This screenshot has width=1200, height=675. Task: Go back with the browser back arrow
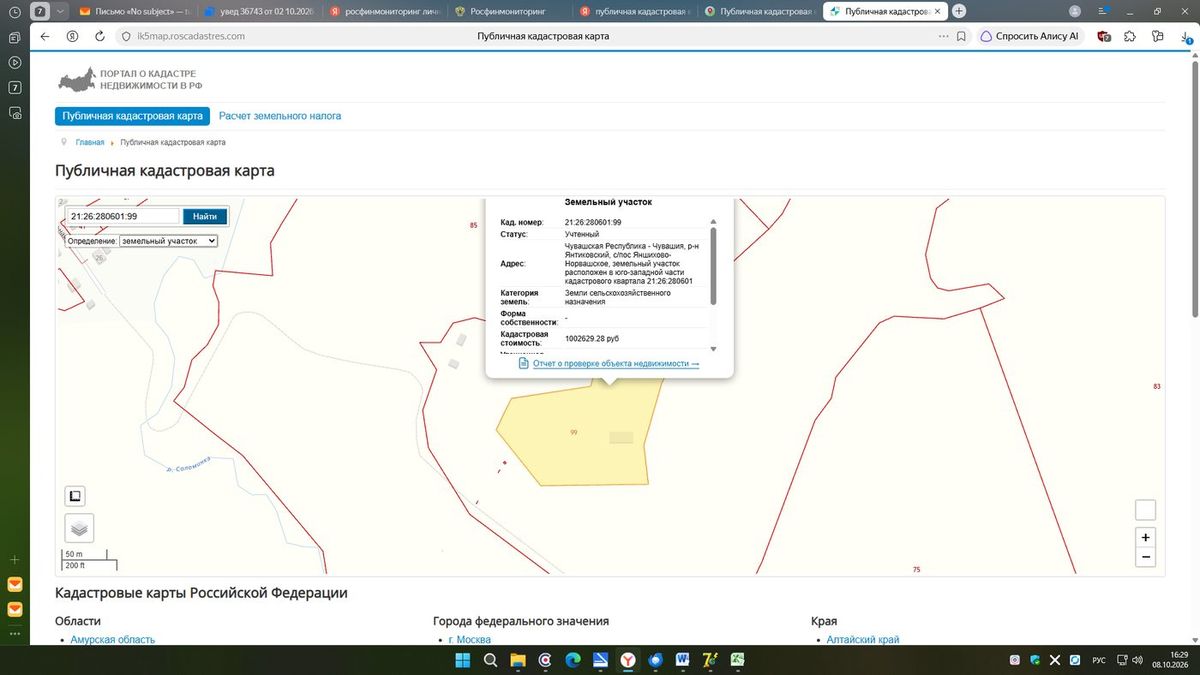coord(45,36)
